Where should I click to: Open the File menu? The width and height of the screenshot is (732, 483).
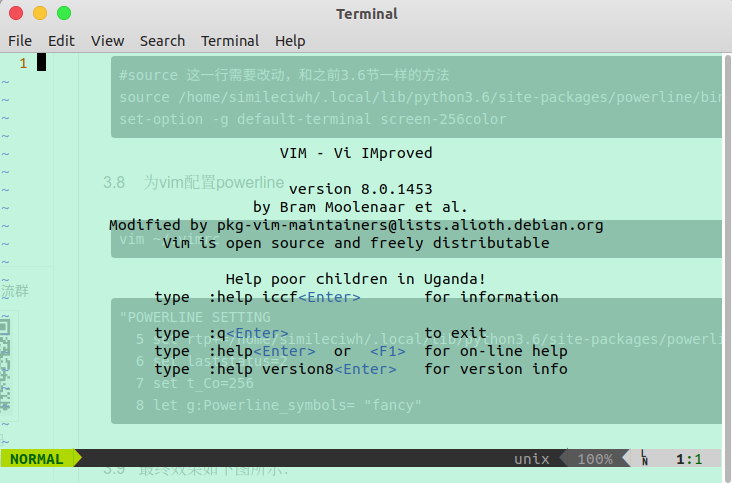click(x=20, y=41)
